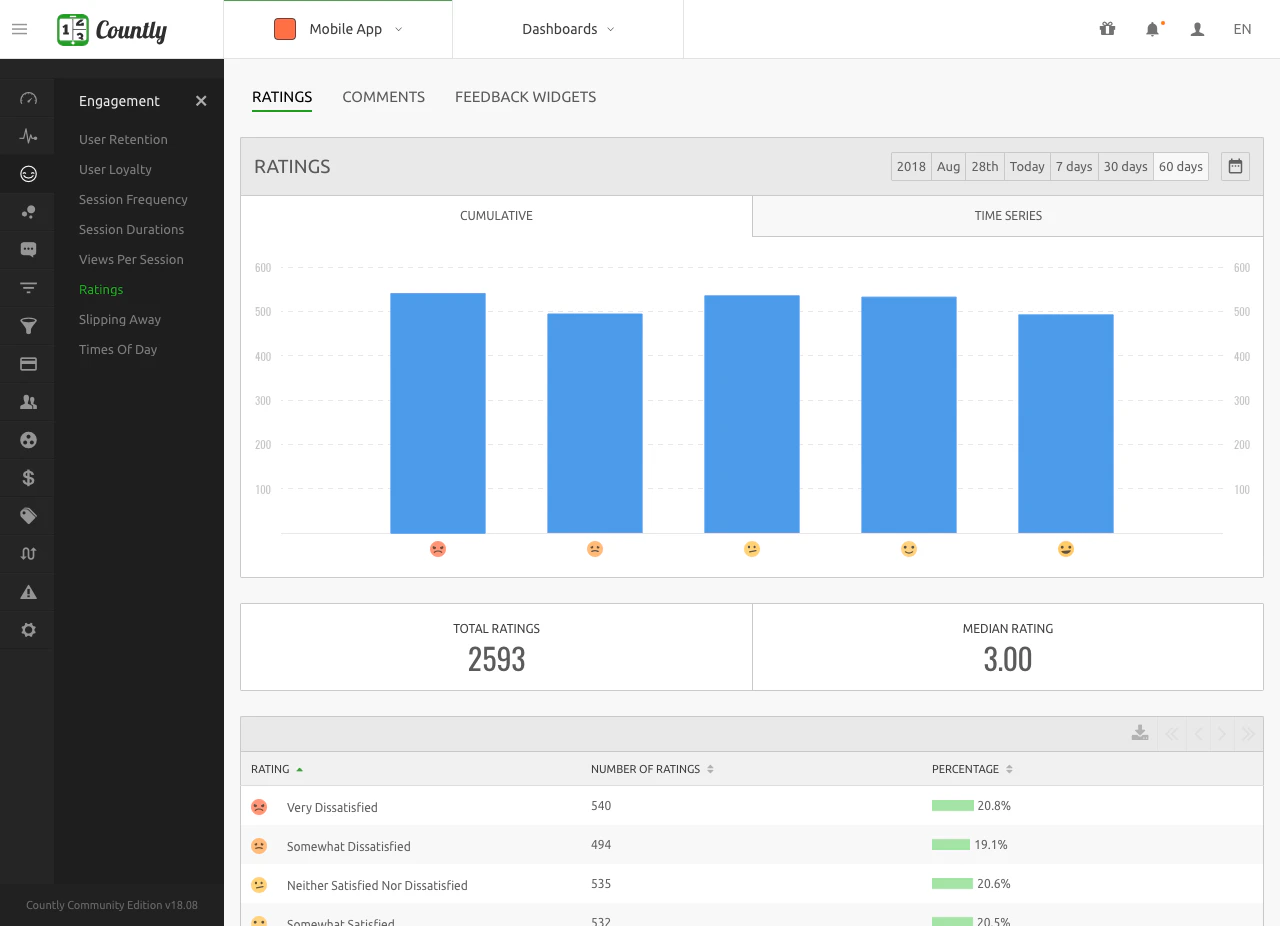The height and width of the screenshot is (926, 1280).
Task: Open Ratings menu item in sidebar
Action: coord(101,290)
